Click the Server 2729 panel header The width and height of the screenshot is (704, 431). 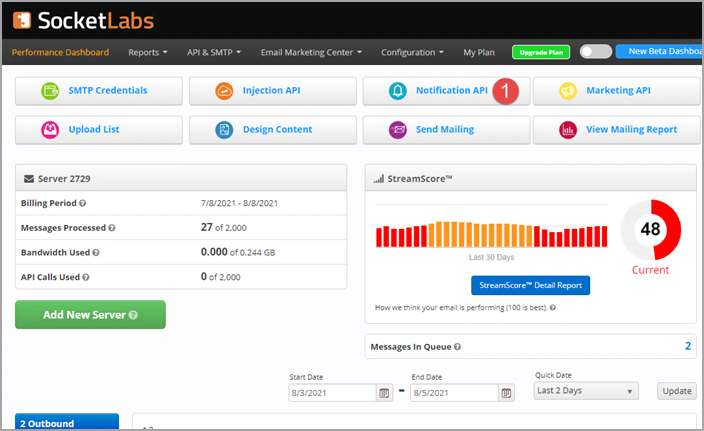(x=181, y=178)
